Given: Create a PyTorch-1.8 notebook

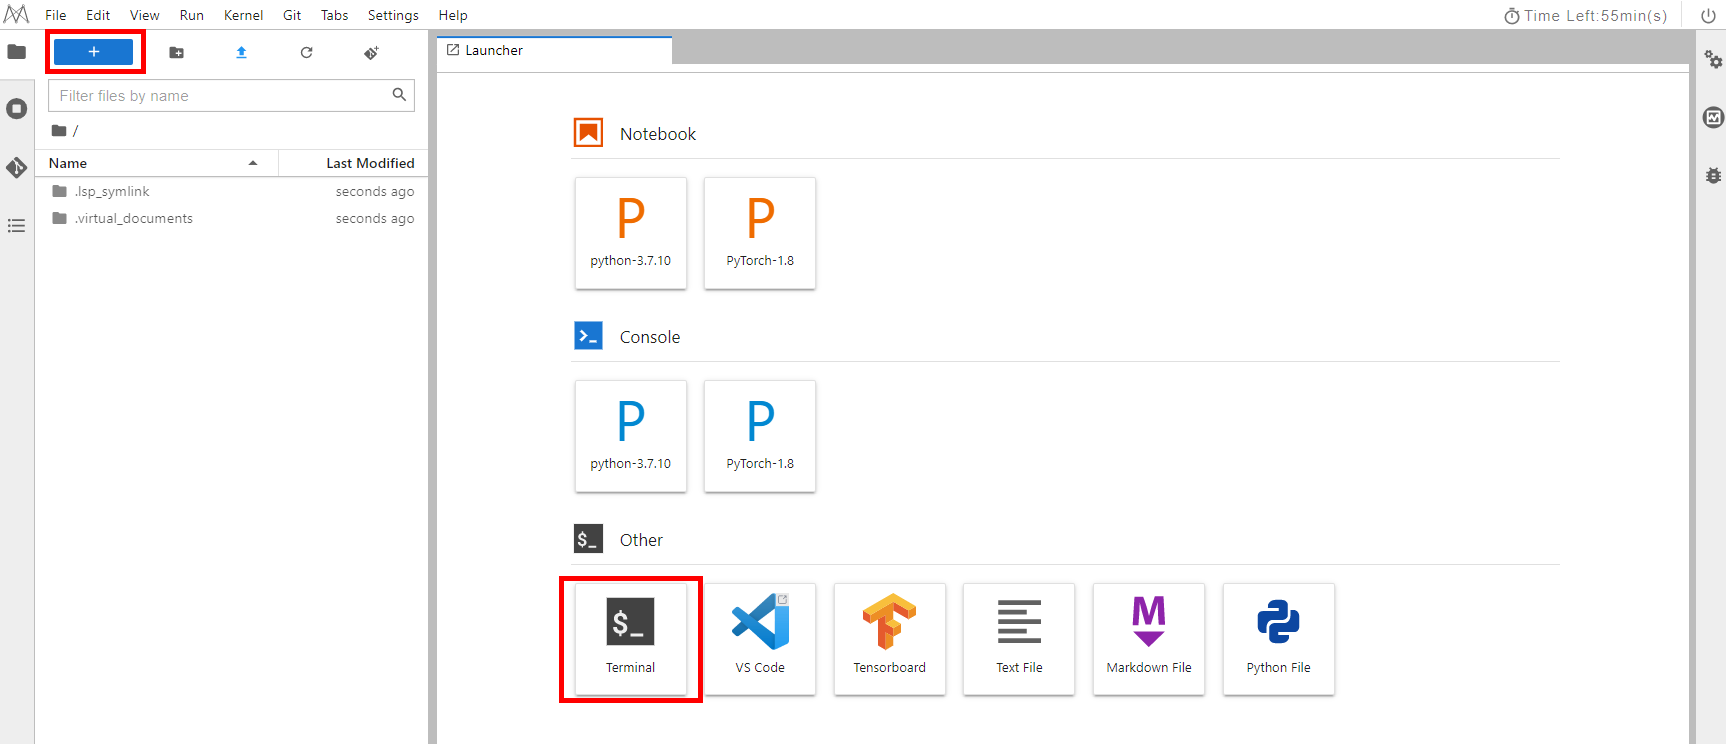Looking at the screenshot, I should tap(760, 233).
